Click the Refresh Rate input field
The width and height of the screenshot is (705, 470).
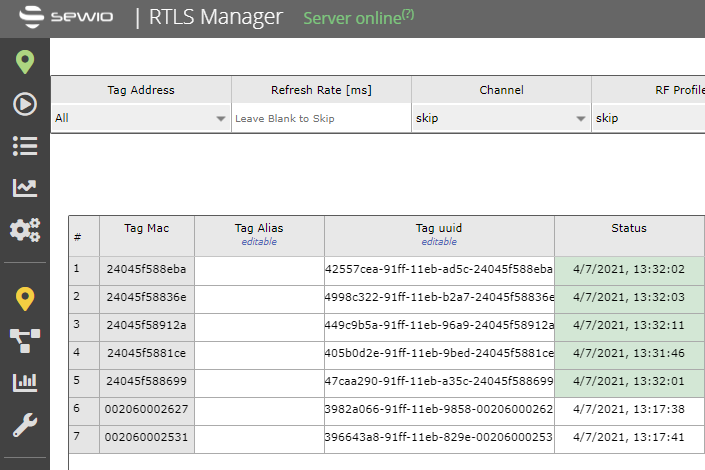(320, 118)
